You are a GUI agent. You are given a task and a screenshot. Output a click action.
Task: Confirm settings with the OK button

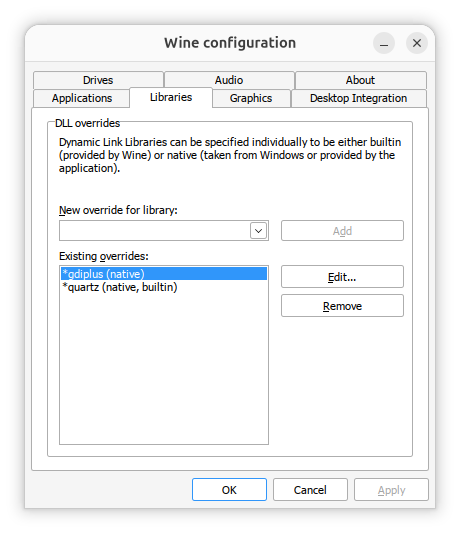[x=229, y=490]
